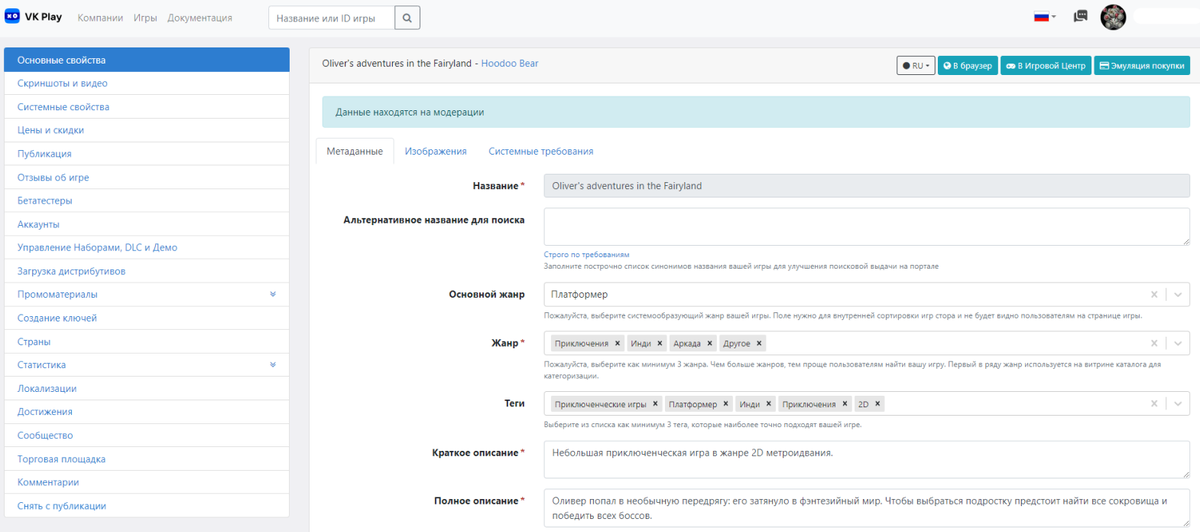The height and width of the screenshot is (532, 1200).
Task: Expand the Основной жанр dropdown arrow
Action: (x=1178, y=295)
